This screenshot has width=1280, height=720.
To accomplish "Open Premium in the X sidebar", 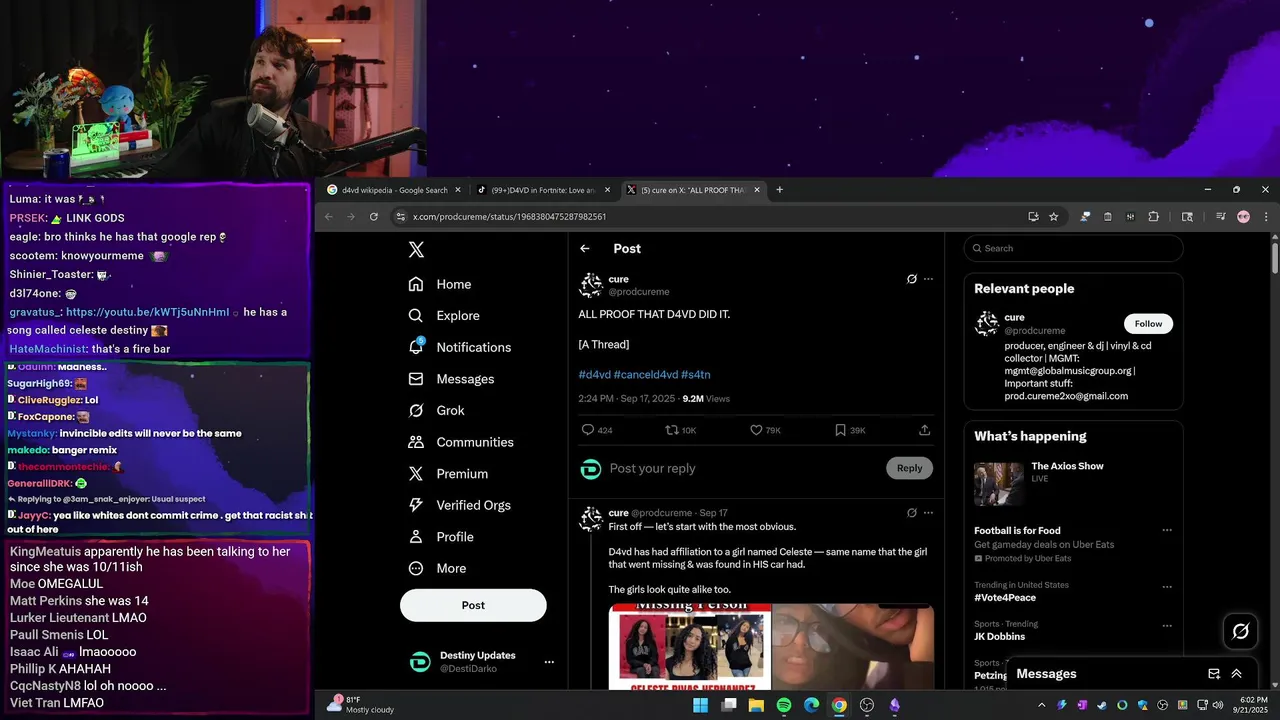I will (x=449, y=474).
